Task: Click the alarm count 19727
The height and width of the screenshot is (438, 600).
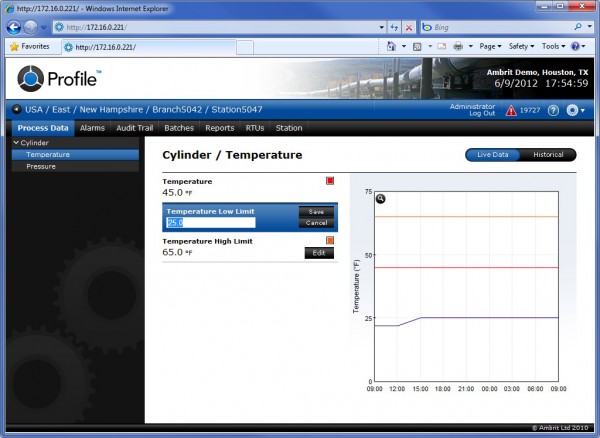Action: click(x=530, y=111)
